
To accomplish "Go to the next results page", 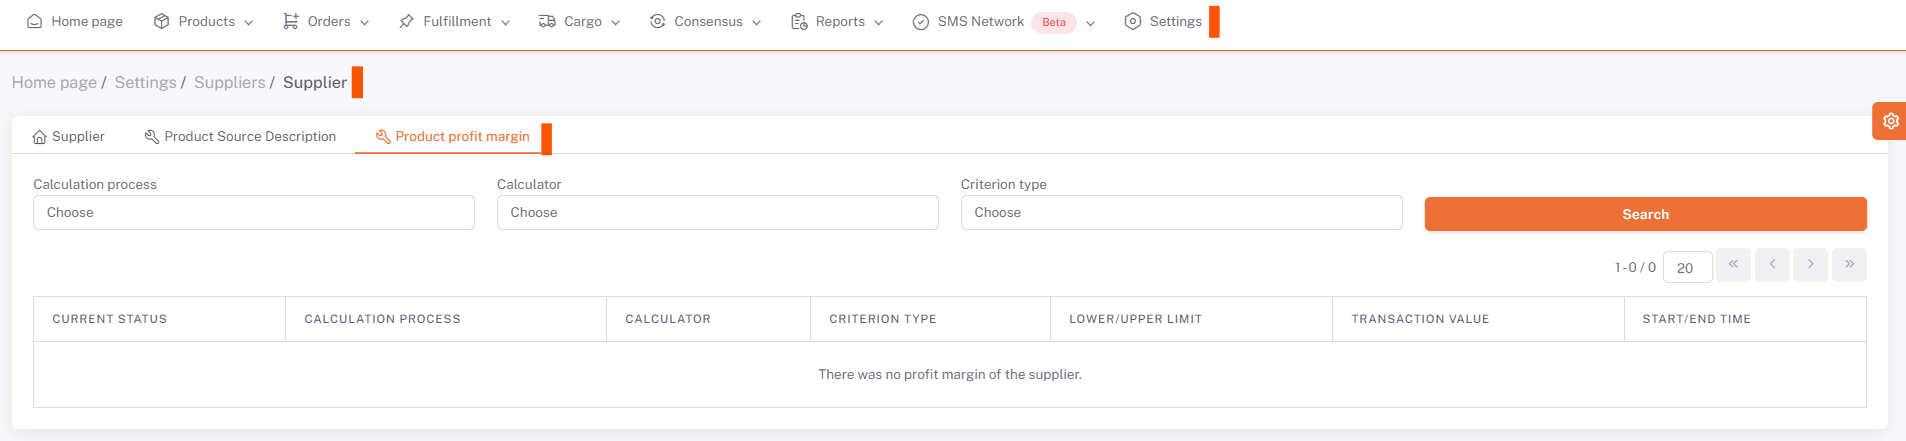I will [x=1810, y=265].
